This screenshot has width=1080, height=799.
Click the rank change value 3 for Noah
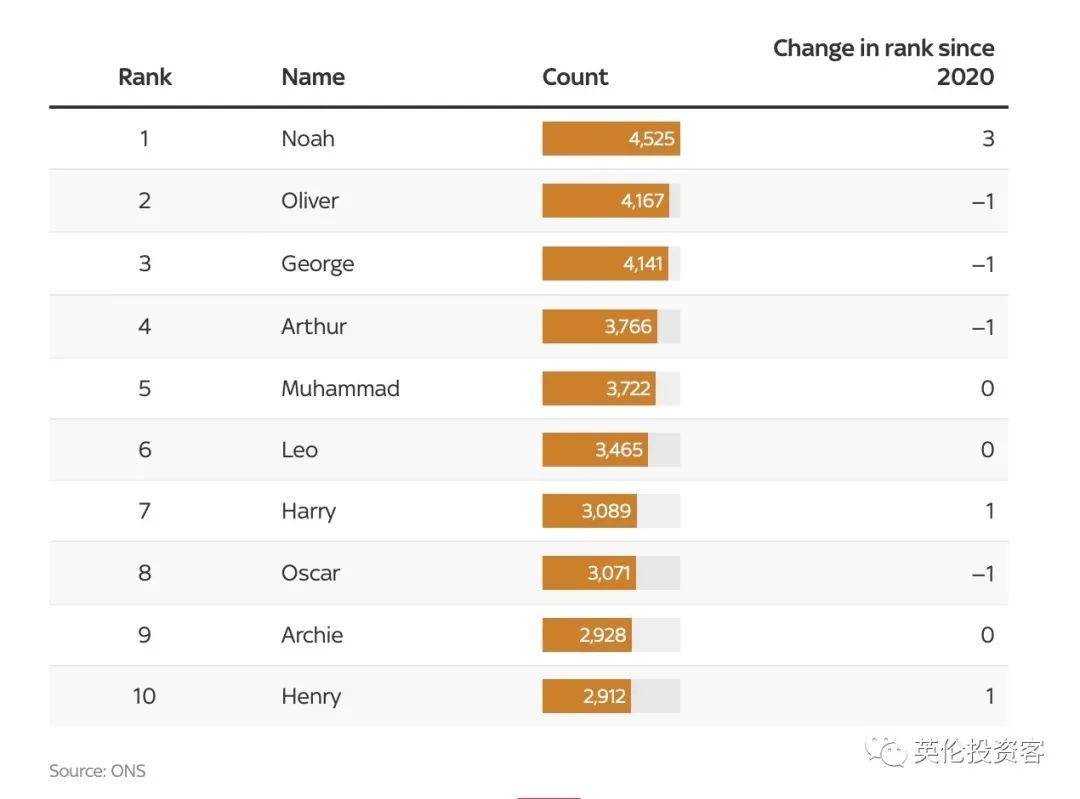click(987, 139)
